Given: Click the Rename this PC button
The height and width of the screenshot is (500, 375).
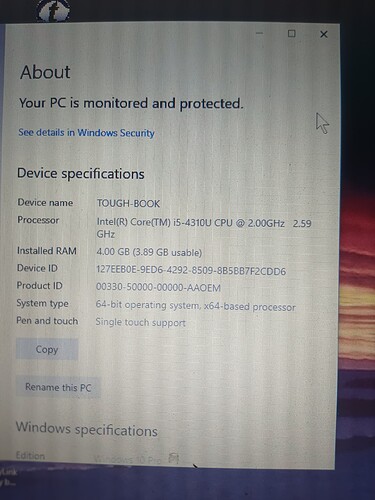Looking at the screenshot, I should point(58,387).
